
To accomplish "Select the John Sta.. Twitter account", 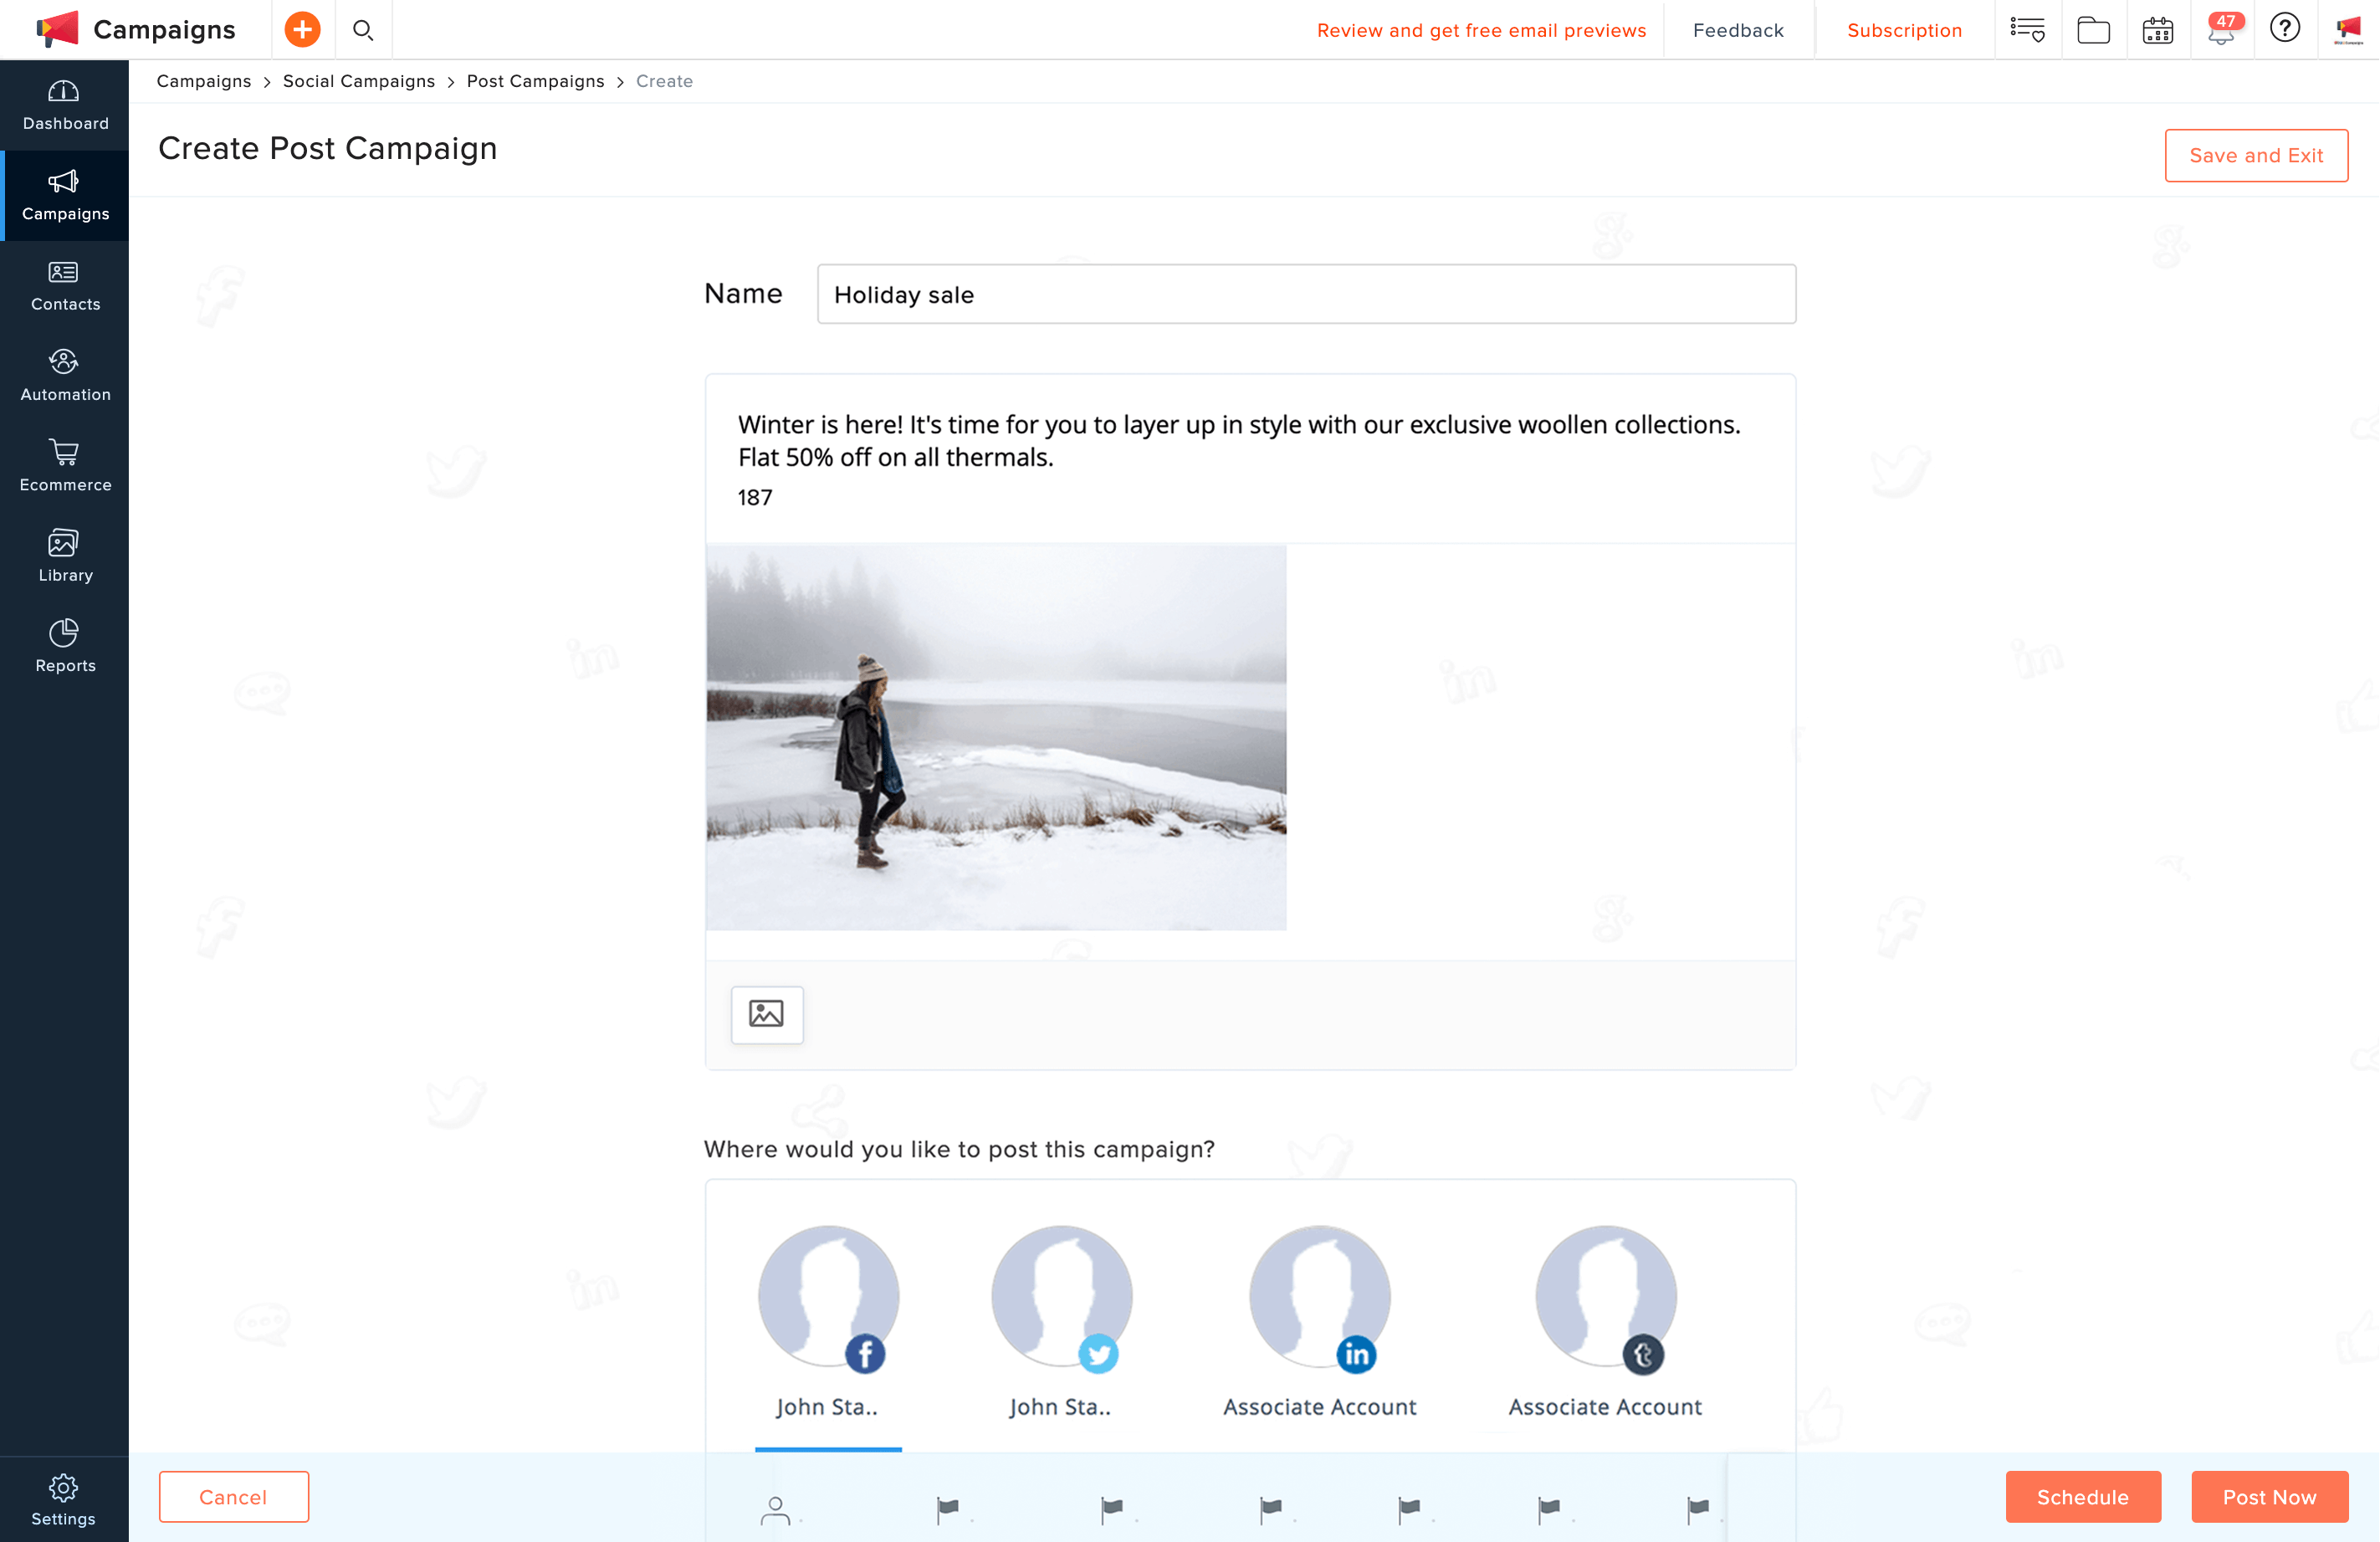I will (x=1061, y=1322).
